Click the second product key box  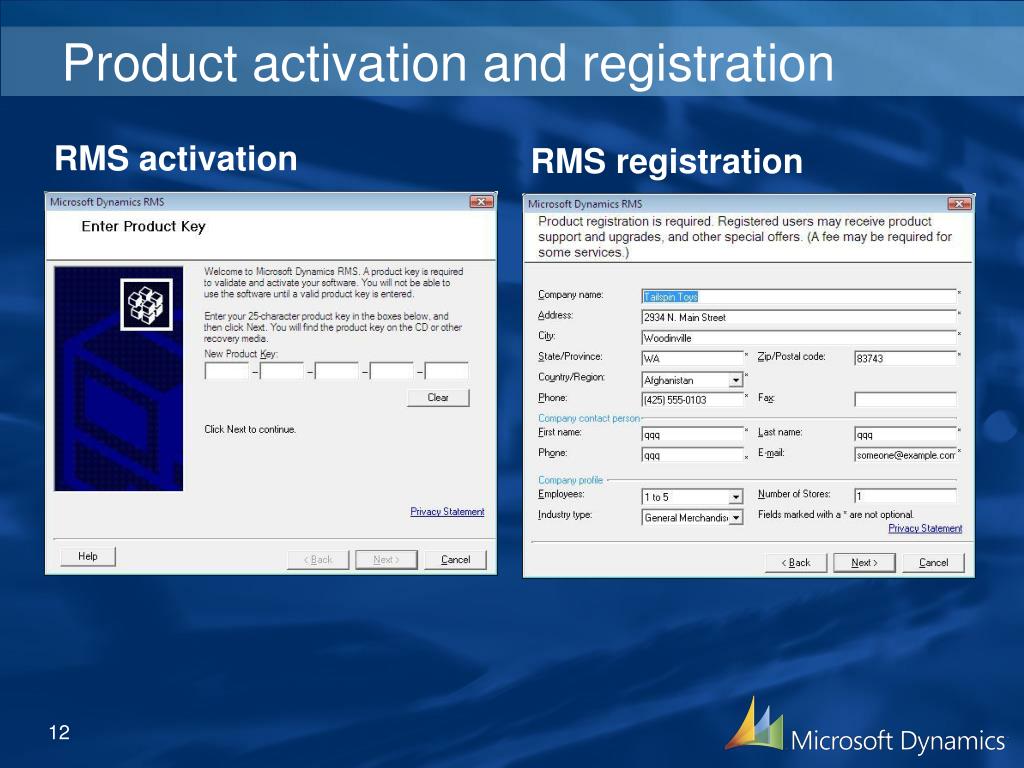point(281,371)
